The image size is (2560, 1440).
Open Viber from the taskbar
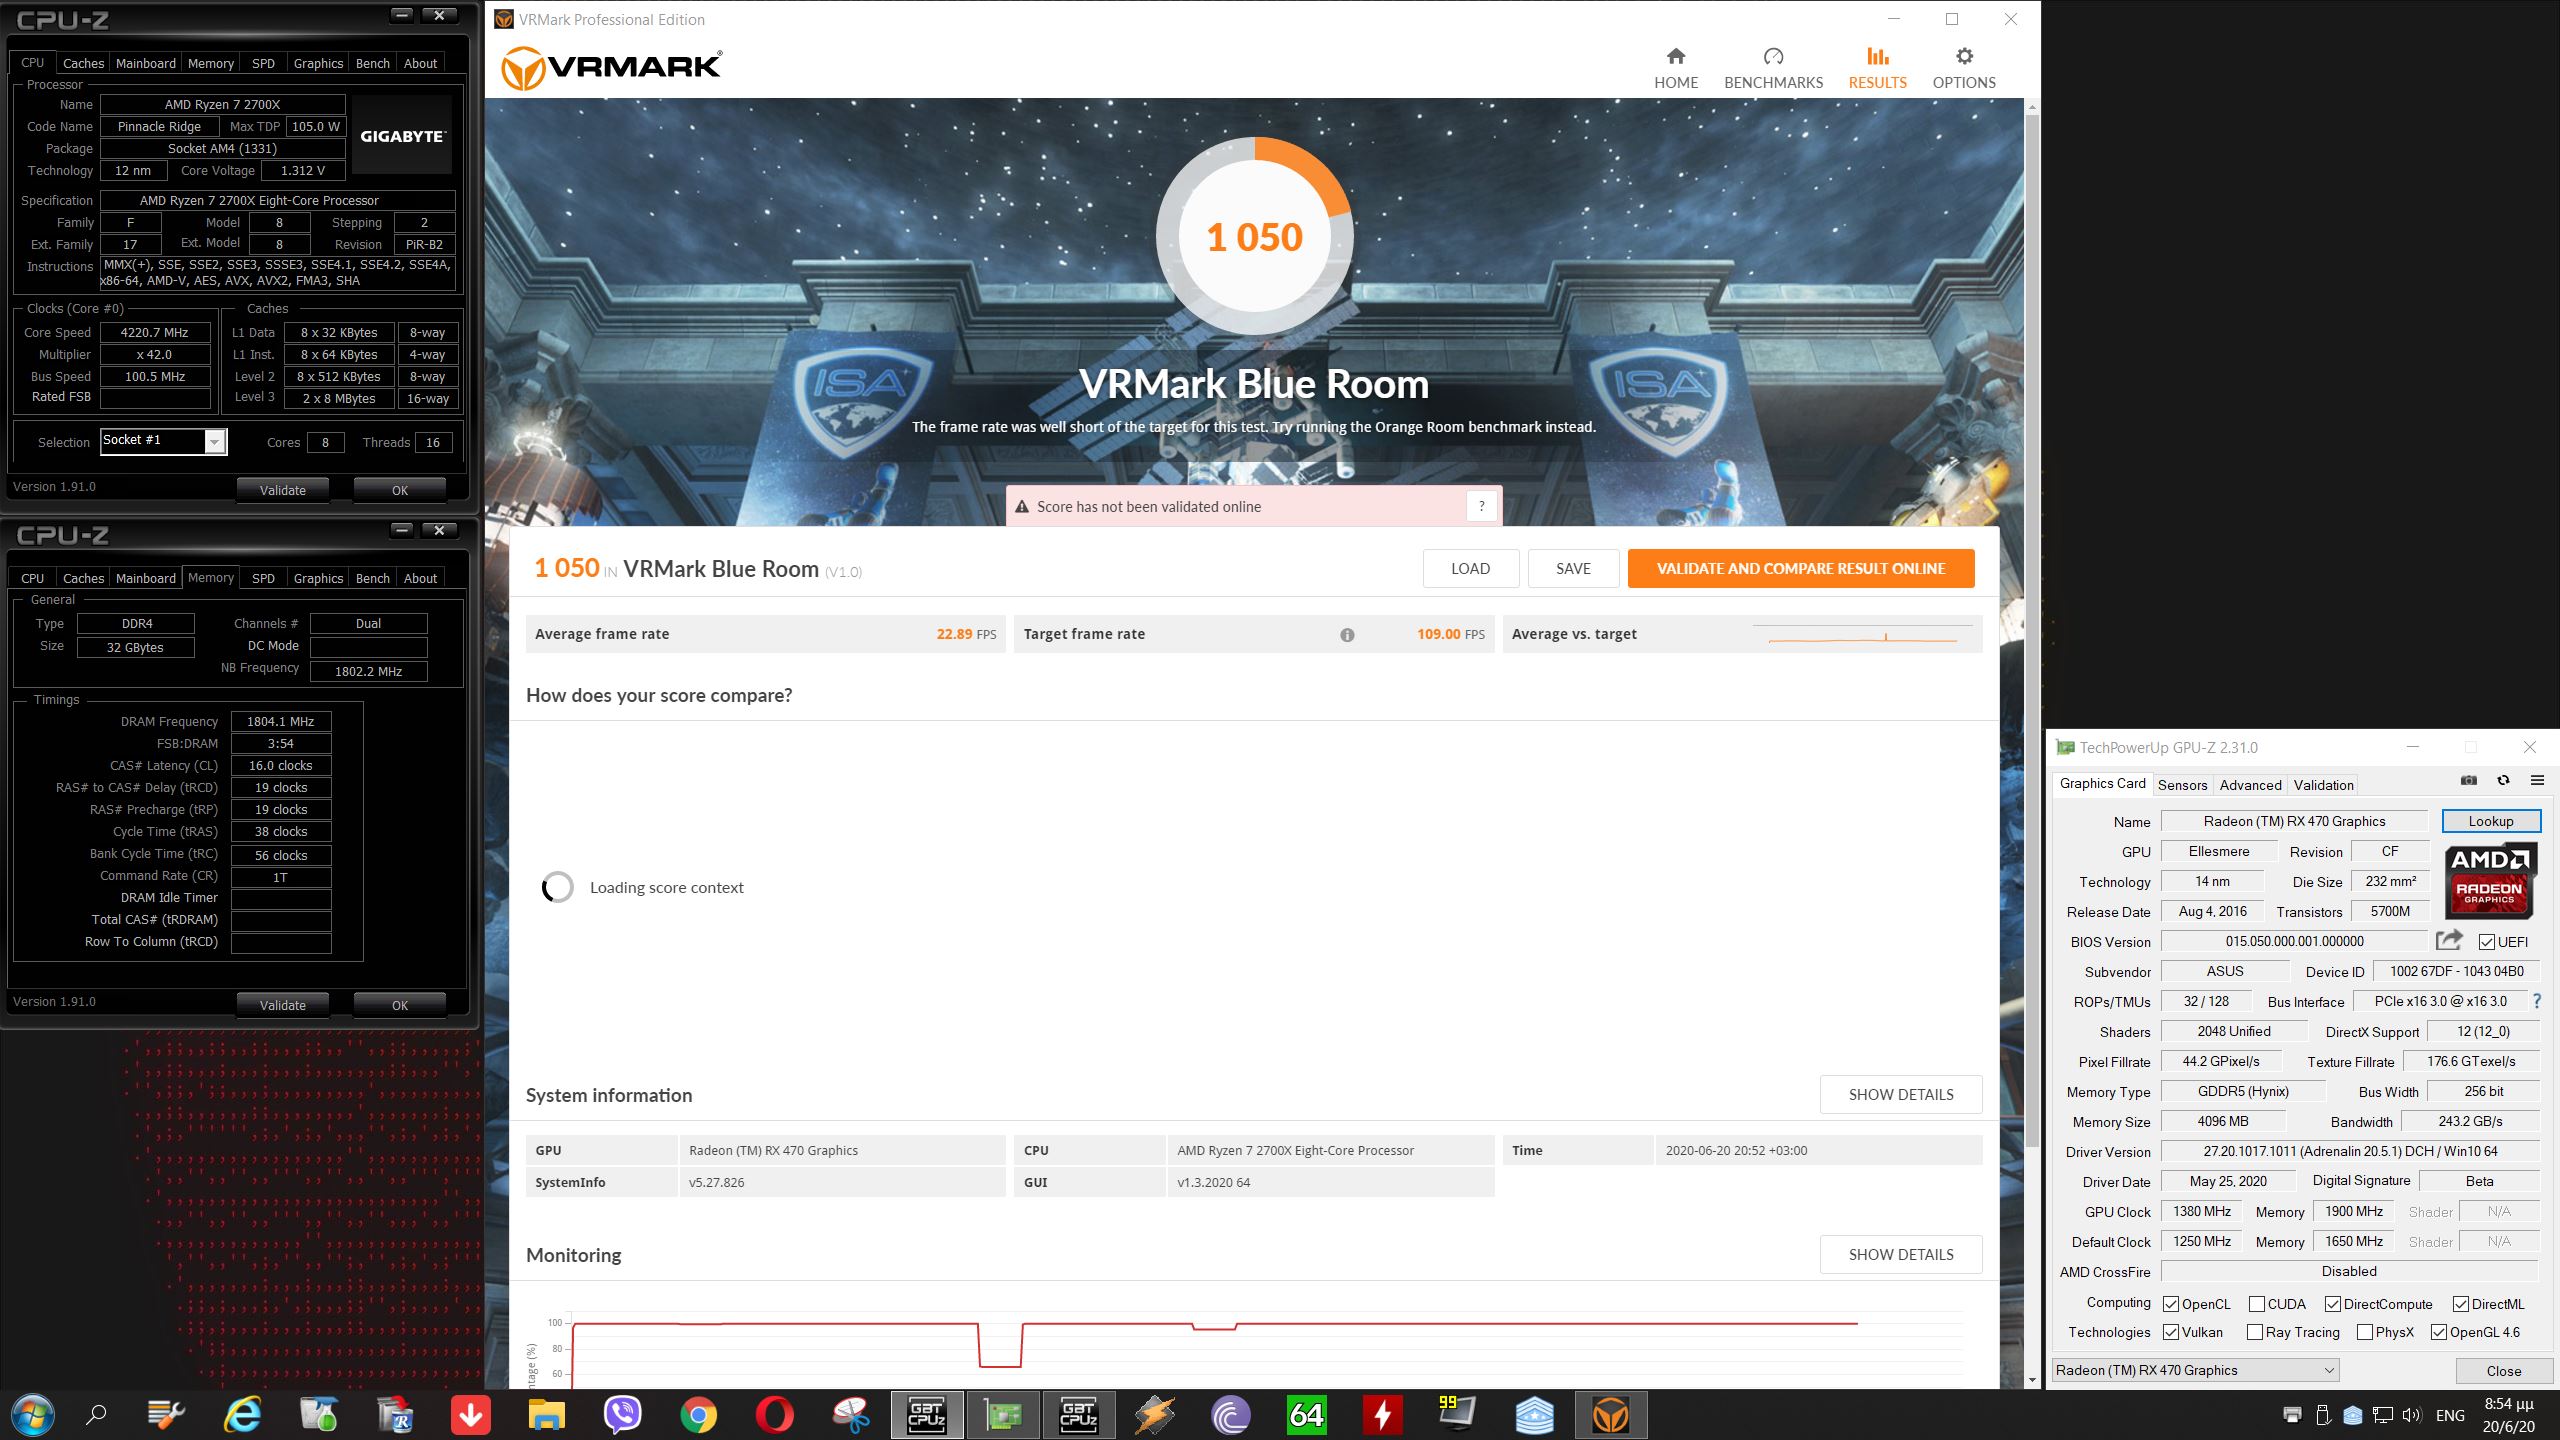pos(622,1415)
